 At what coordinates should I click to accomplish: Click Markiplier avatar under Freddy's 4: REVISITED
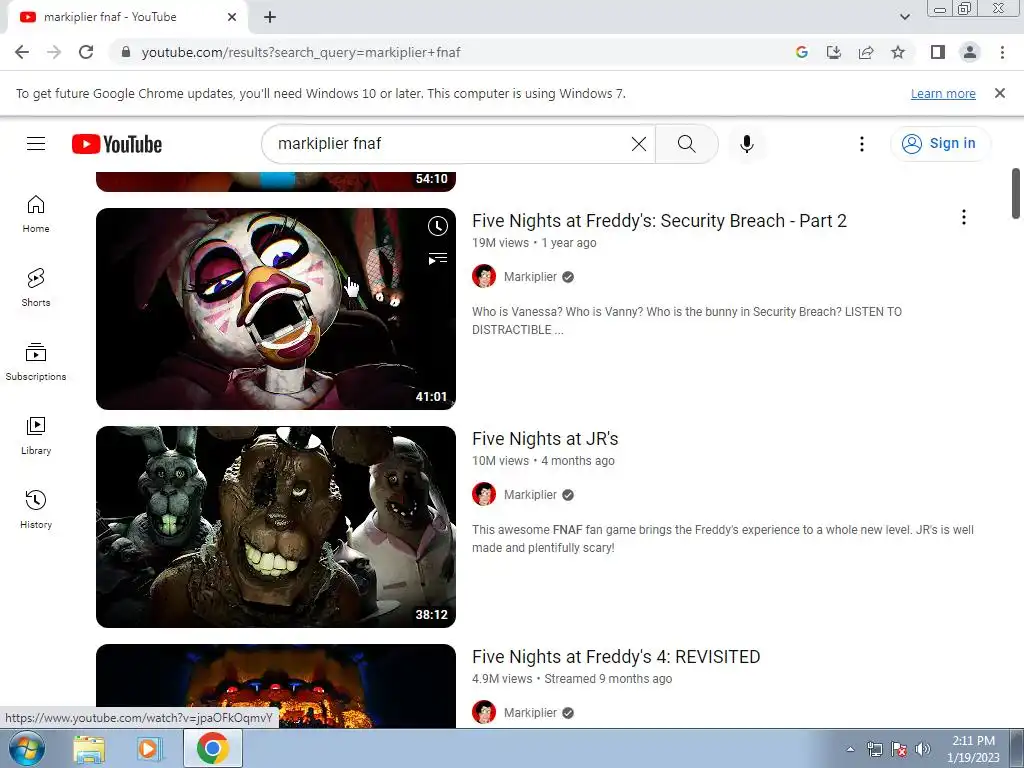point(484,712)
